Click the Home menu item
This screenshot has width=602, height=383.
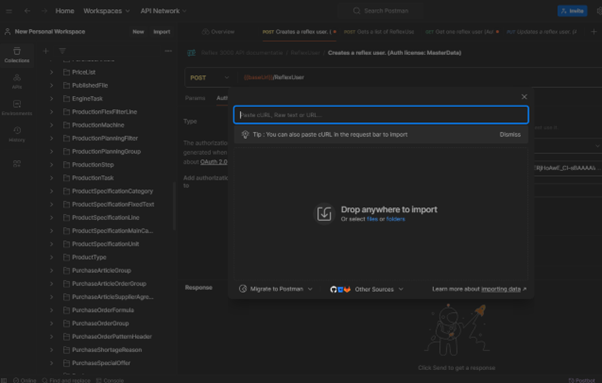pyautogui.click(x=65, y=11)
